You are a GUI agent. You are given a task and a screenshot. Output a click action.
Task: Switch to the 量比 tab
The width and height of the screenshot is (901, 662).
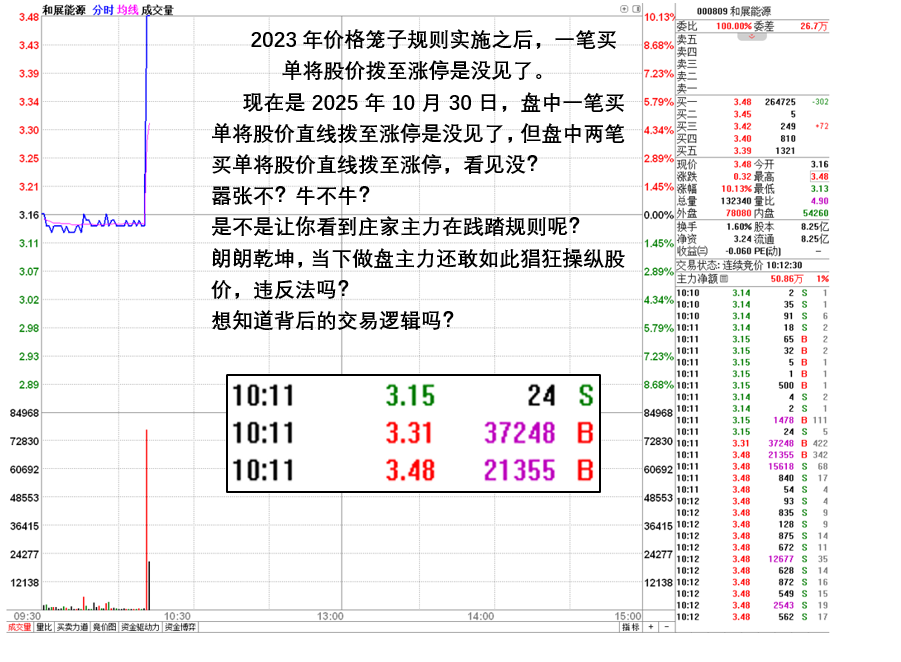(x=43, y=627)
